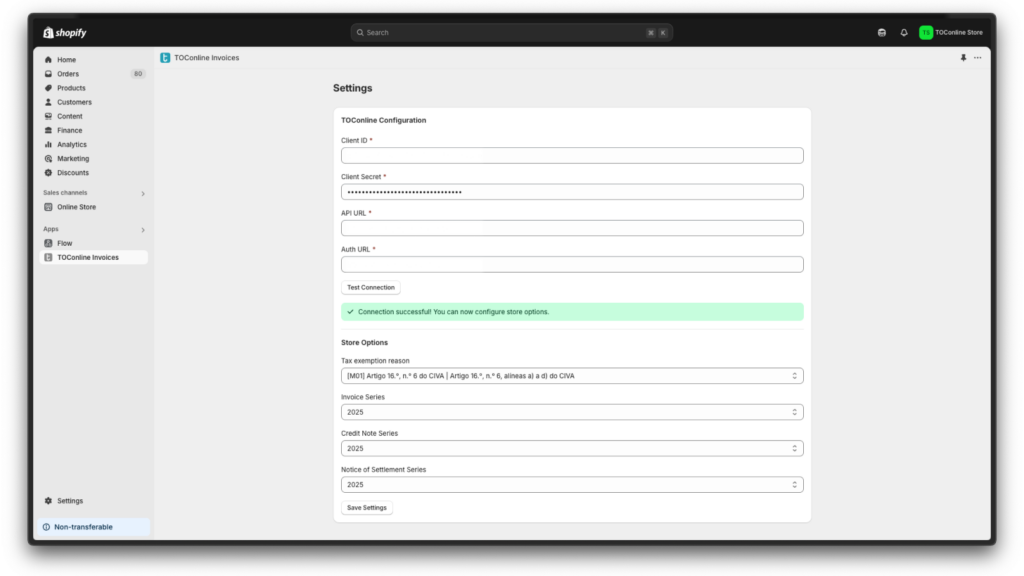Click the TS store avatar
Viewport: 1024px width, 576px height.
926,33
